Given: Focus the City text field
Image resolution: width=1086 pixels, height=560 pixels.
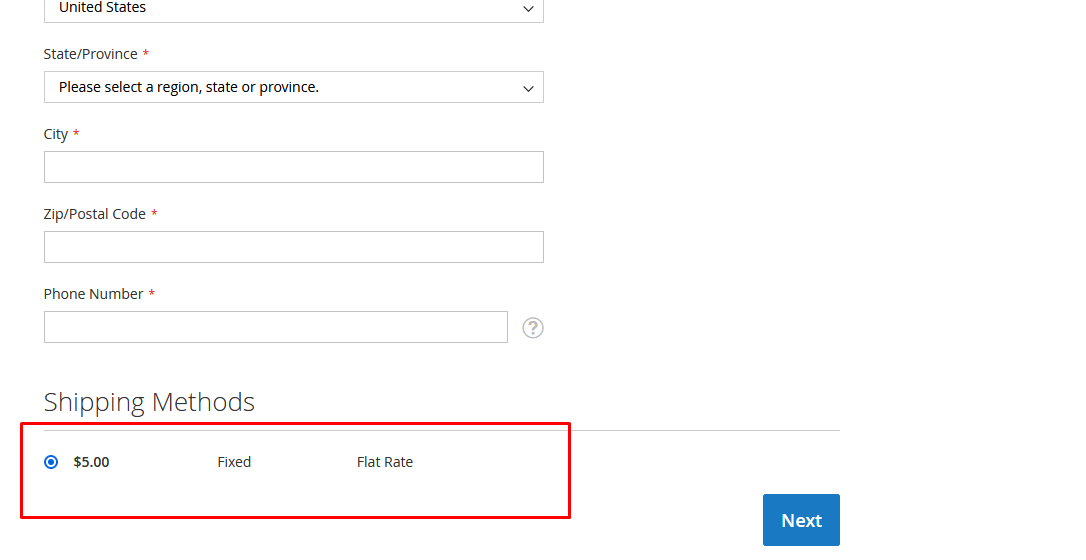Looking at the screenshot, I should tap(293, 167).
